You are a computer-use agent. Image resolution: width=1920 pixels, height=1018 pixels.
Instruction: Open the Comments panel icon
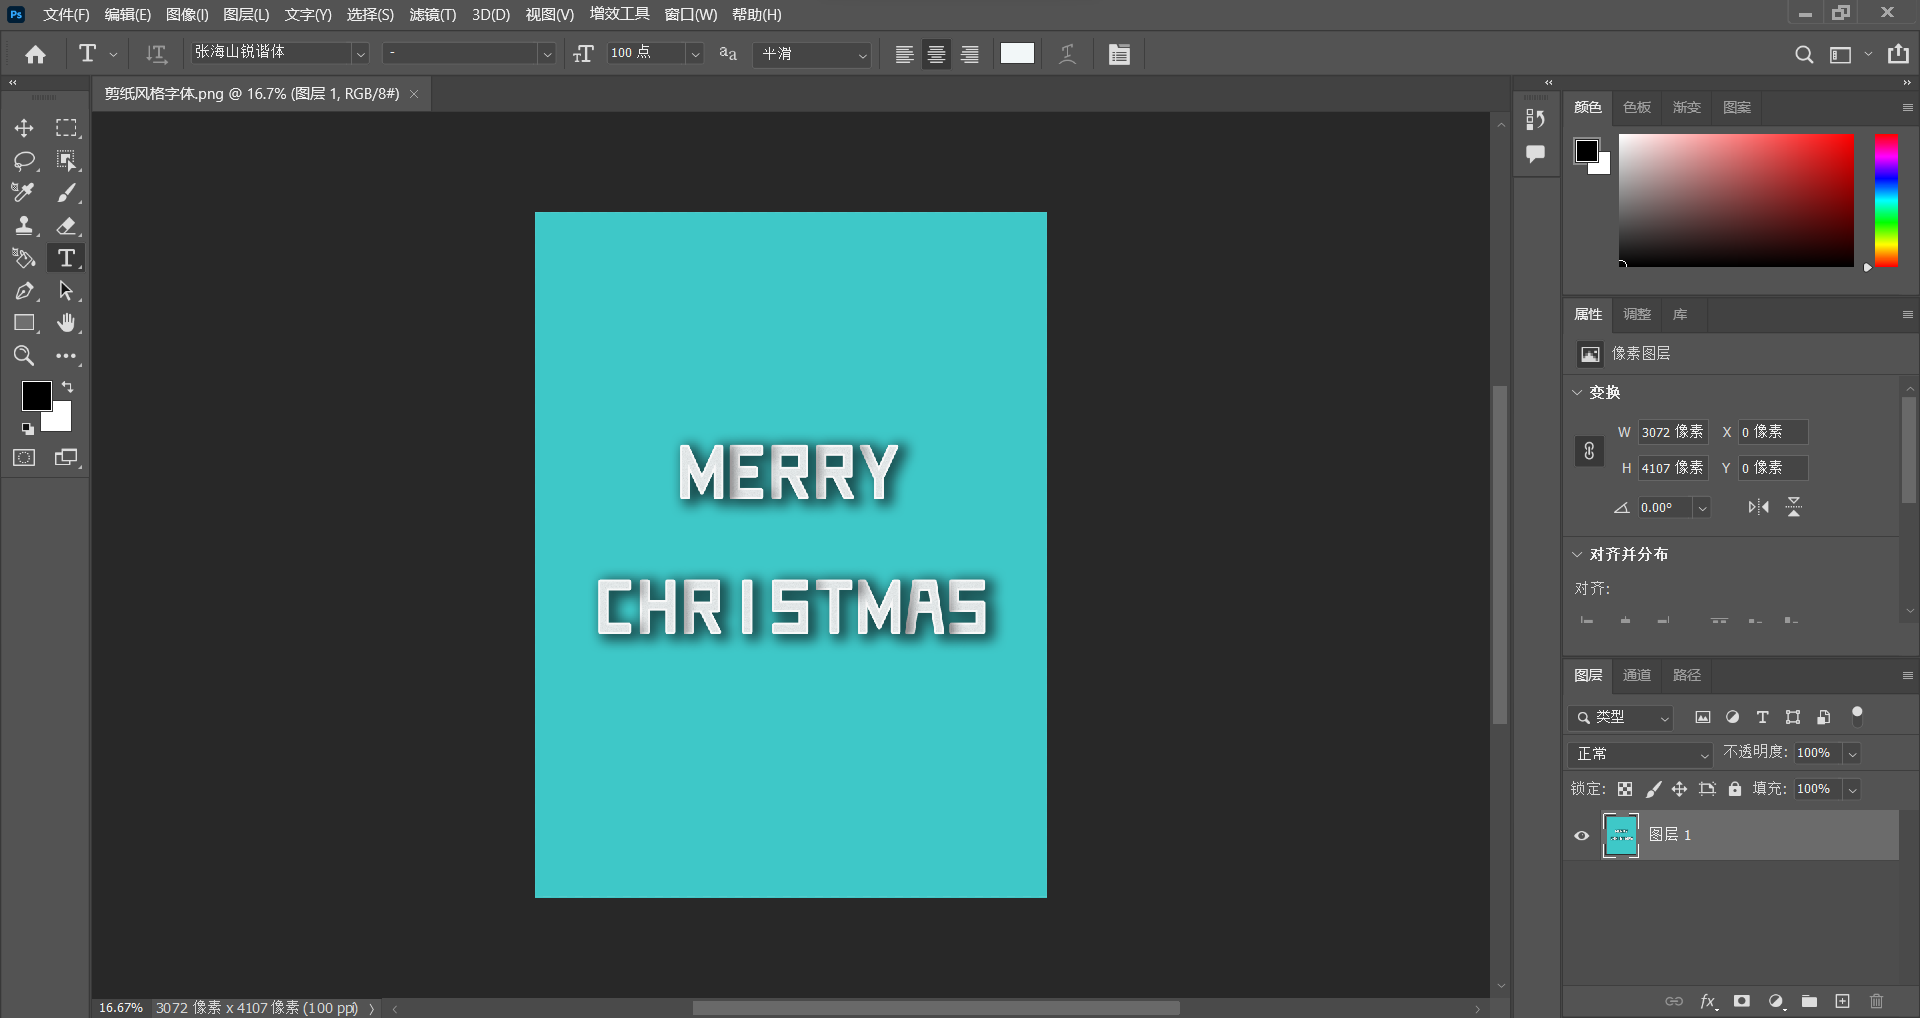coord(1536,153)
